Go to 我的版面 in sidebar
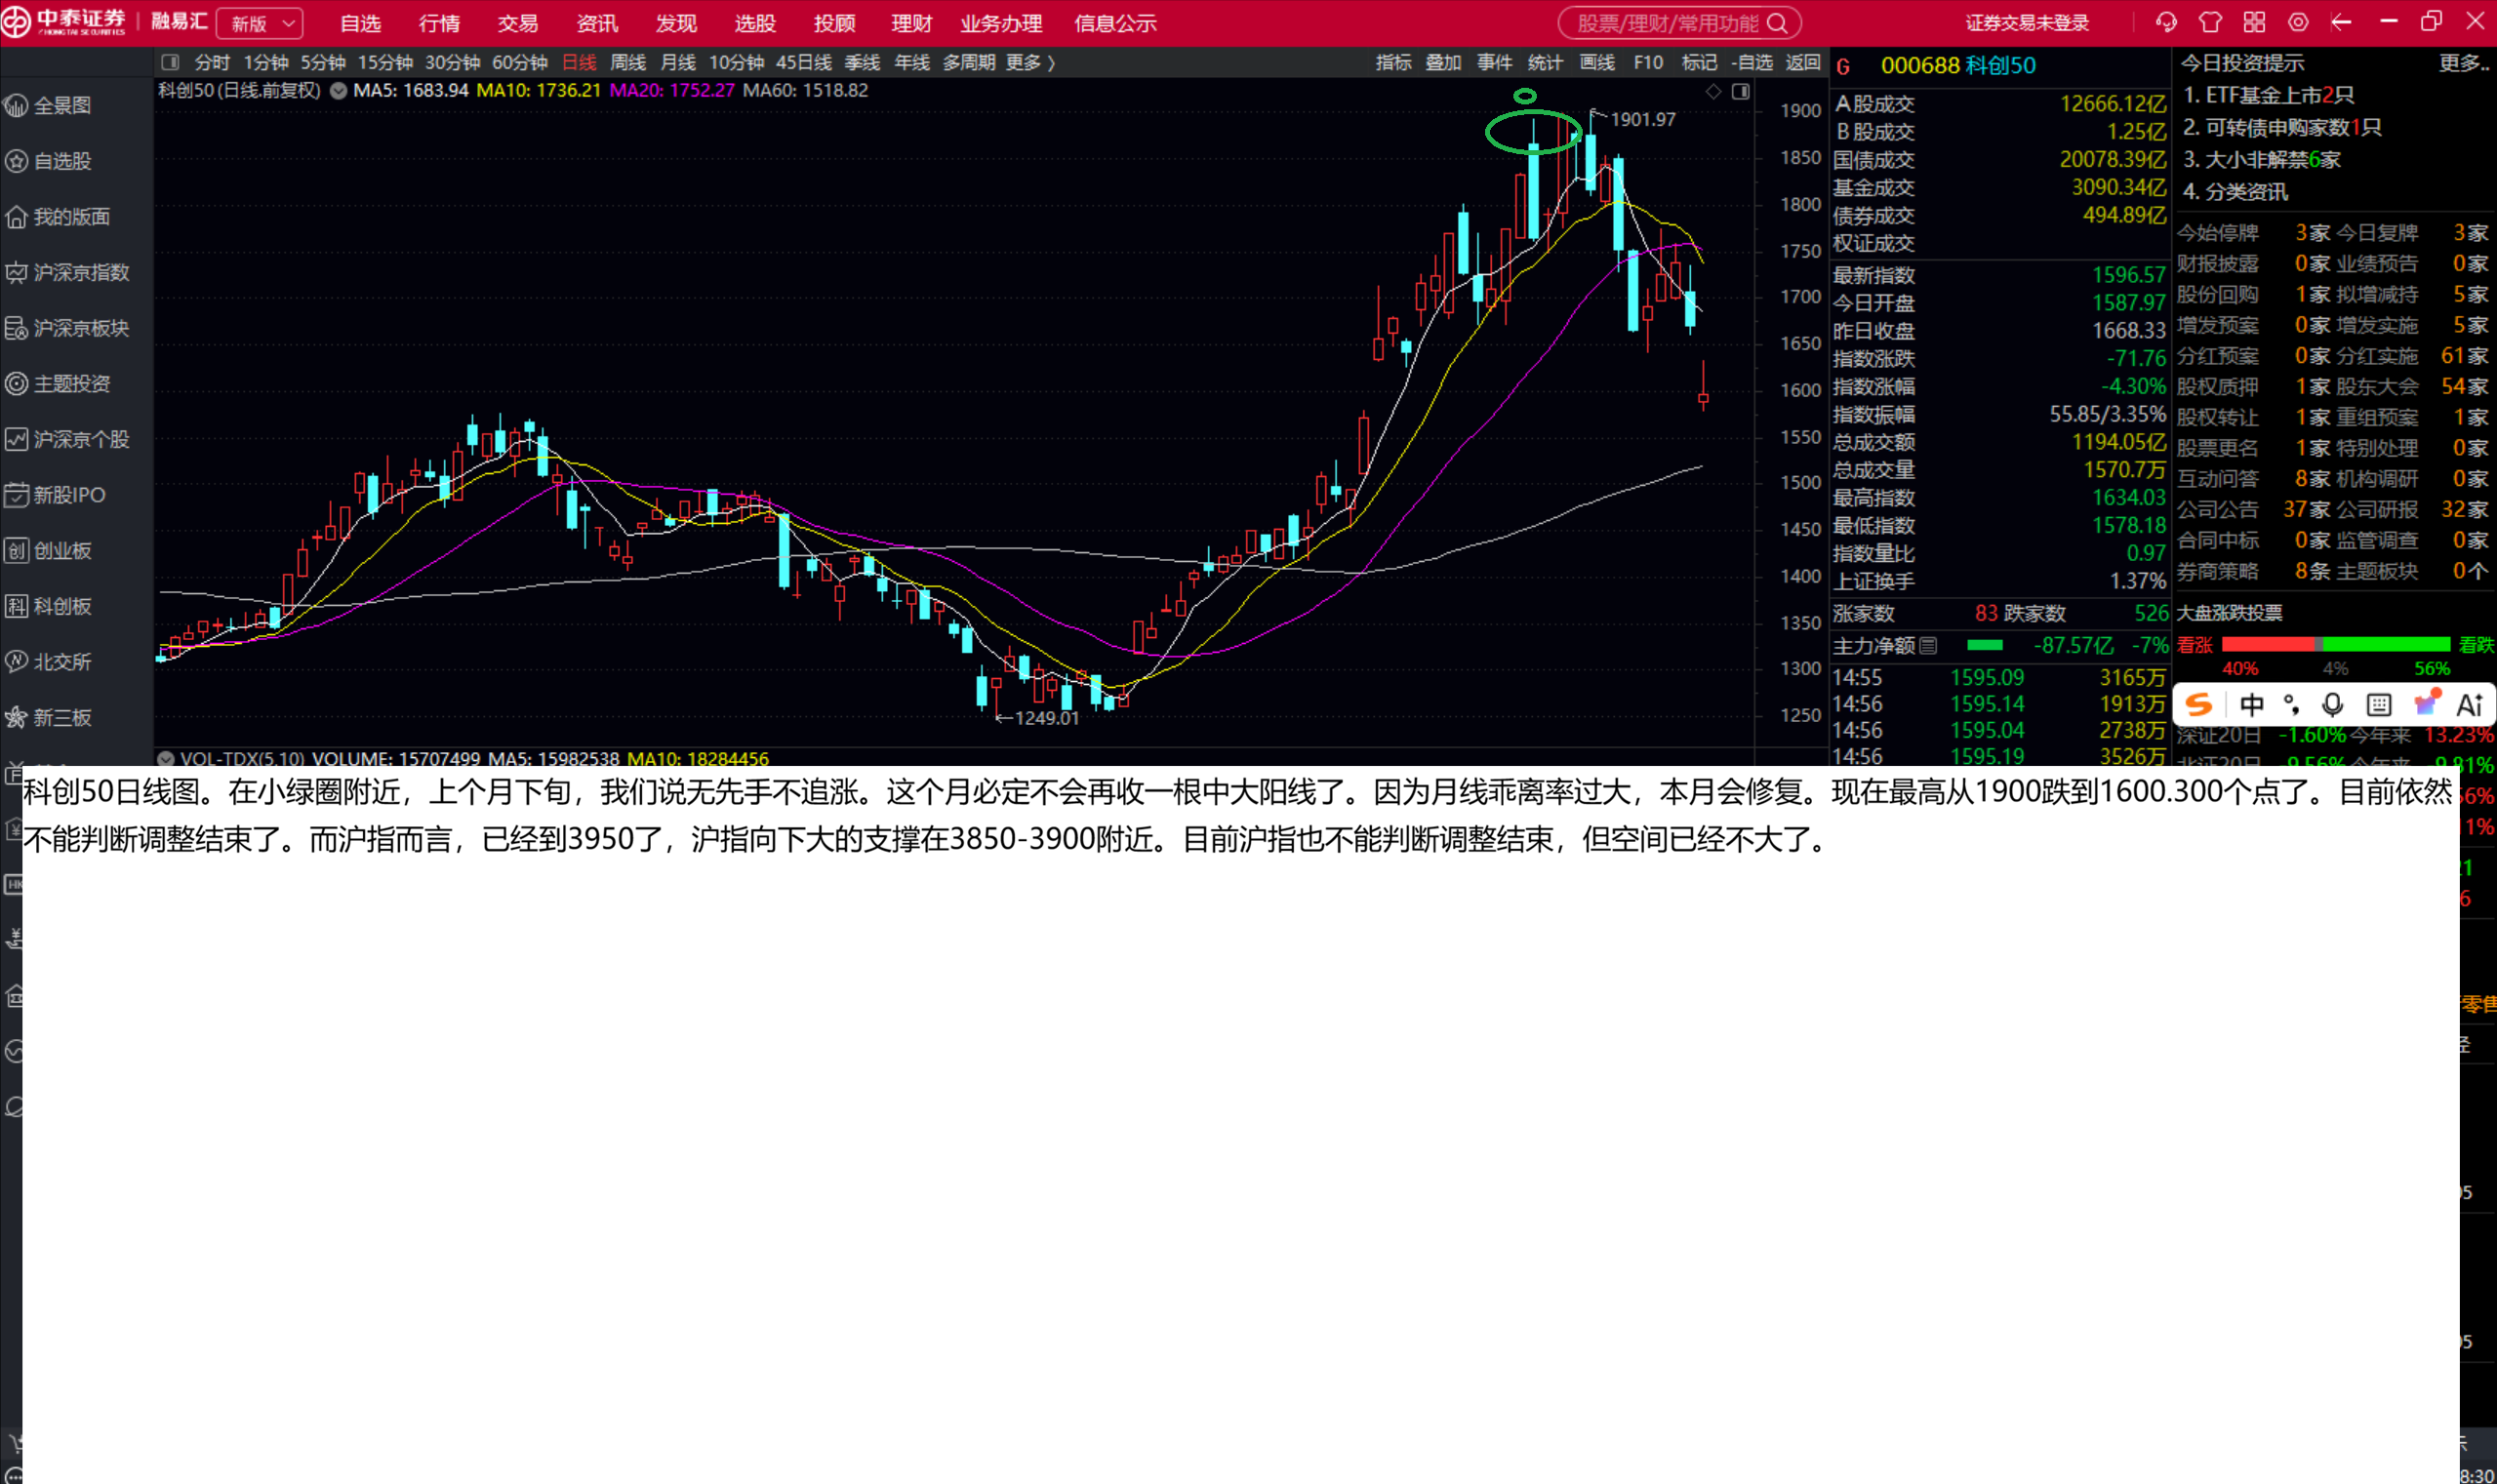 pos(58,217)
